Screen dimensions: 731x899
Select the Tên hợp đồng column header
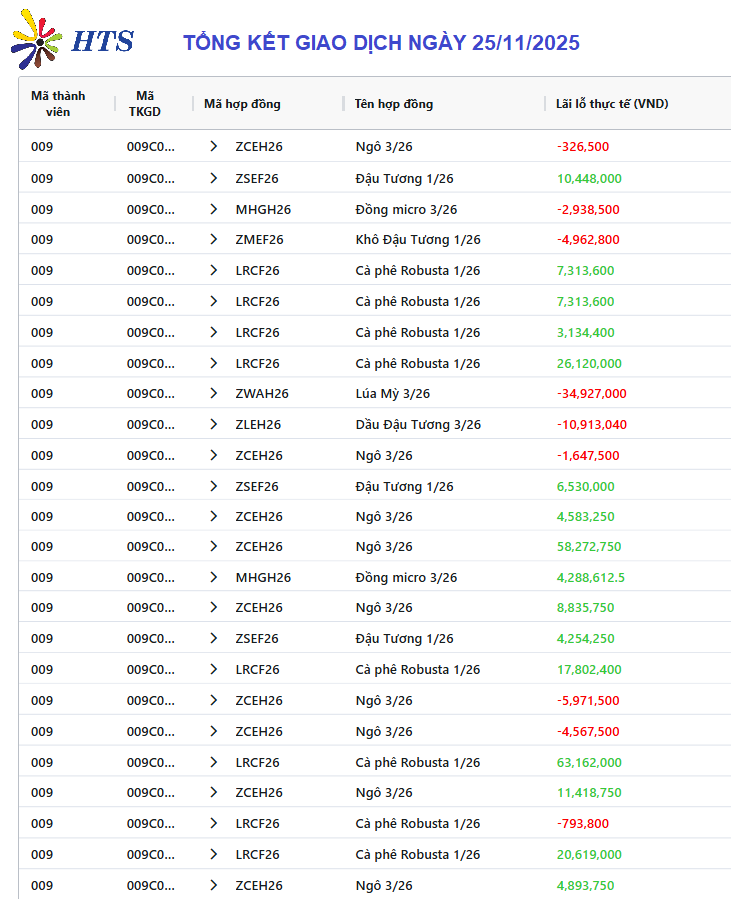393,104
